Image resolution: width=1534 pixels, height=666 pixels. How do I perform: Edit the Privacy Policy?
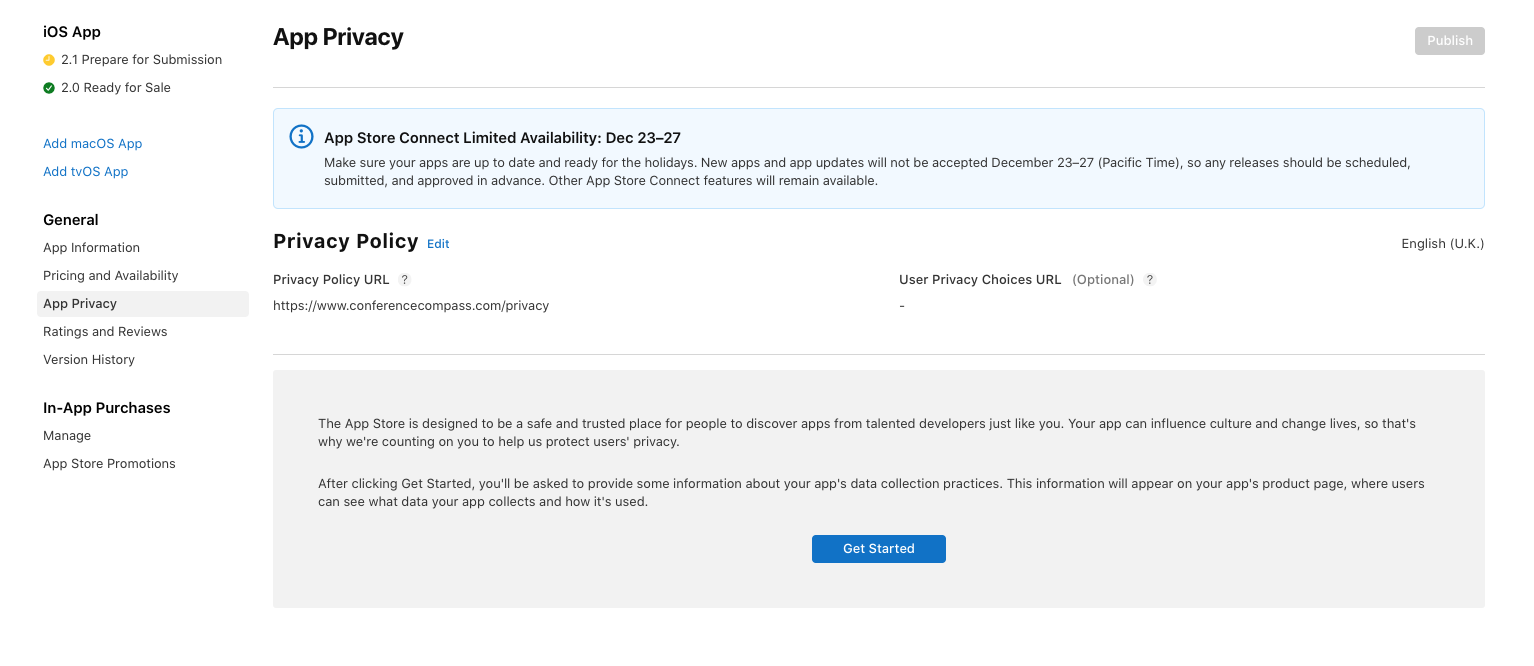pos(438,244)
